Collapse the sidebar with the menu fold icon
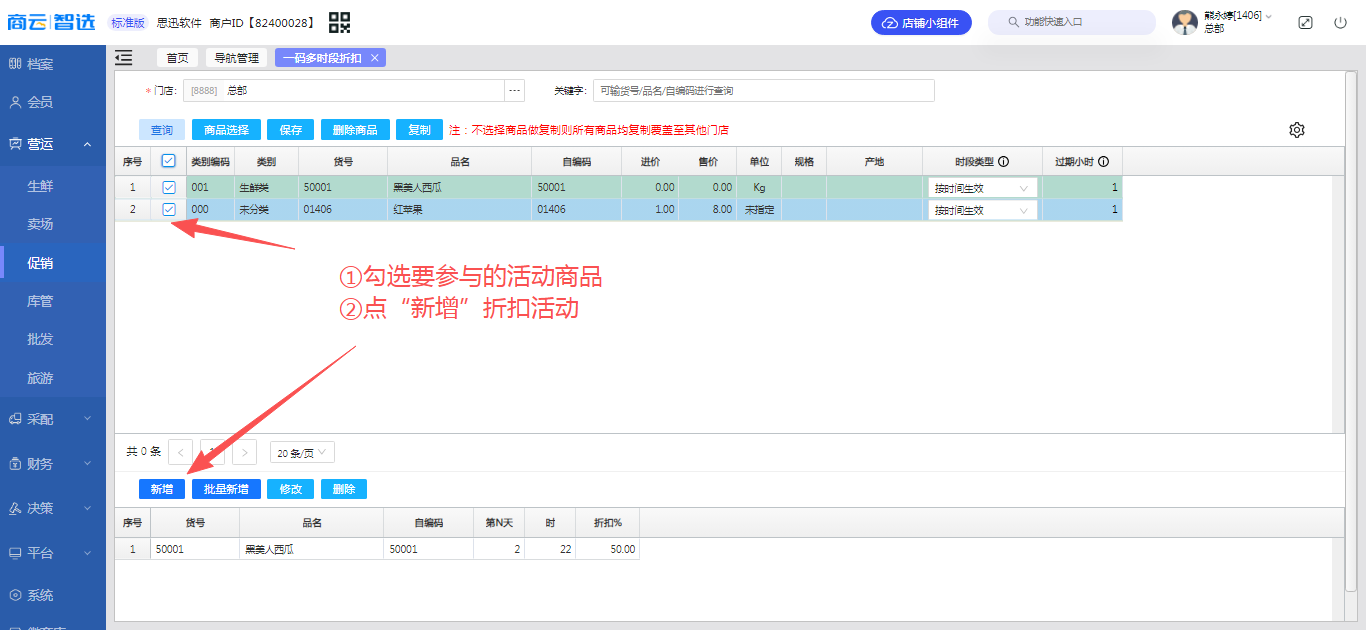 (124, 58)
